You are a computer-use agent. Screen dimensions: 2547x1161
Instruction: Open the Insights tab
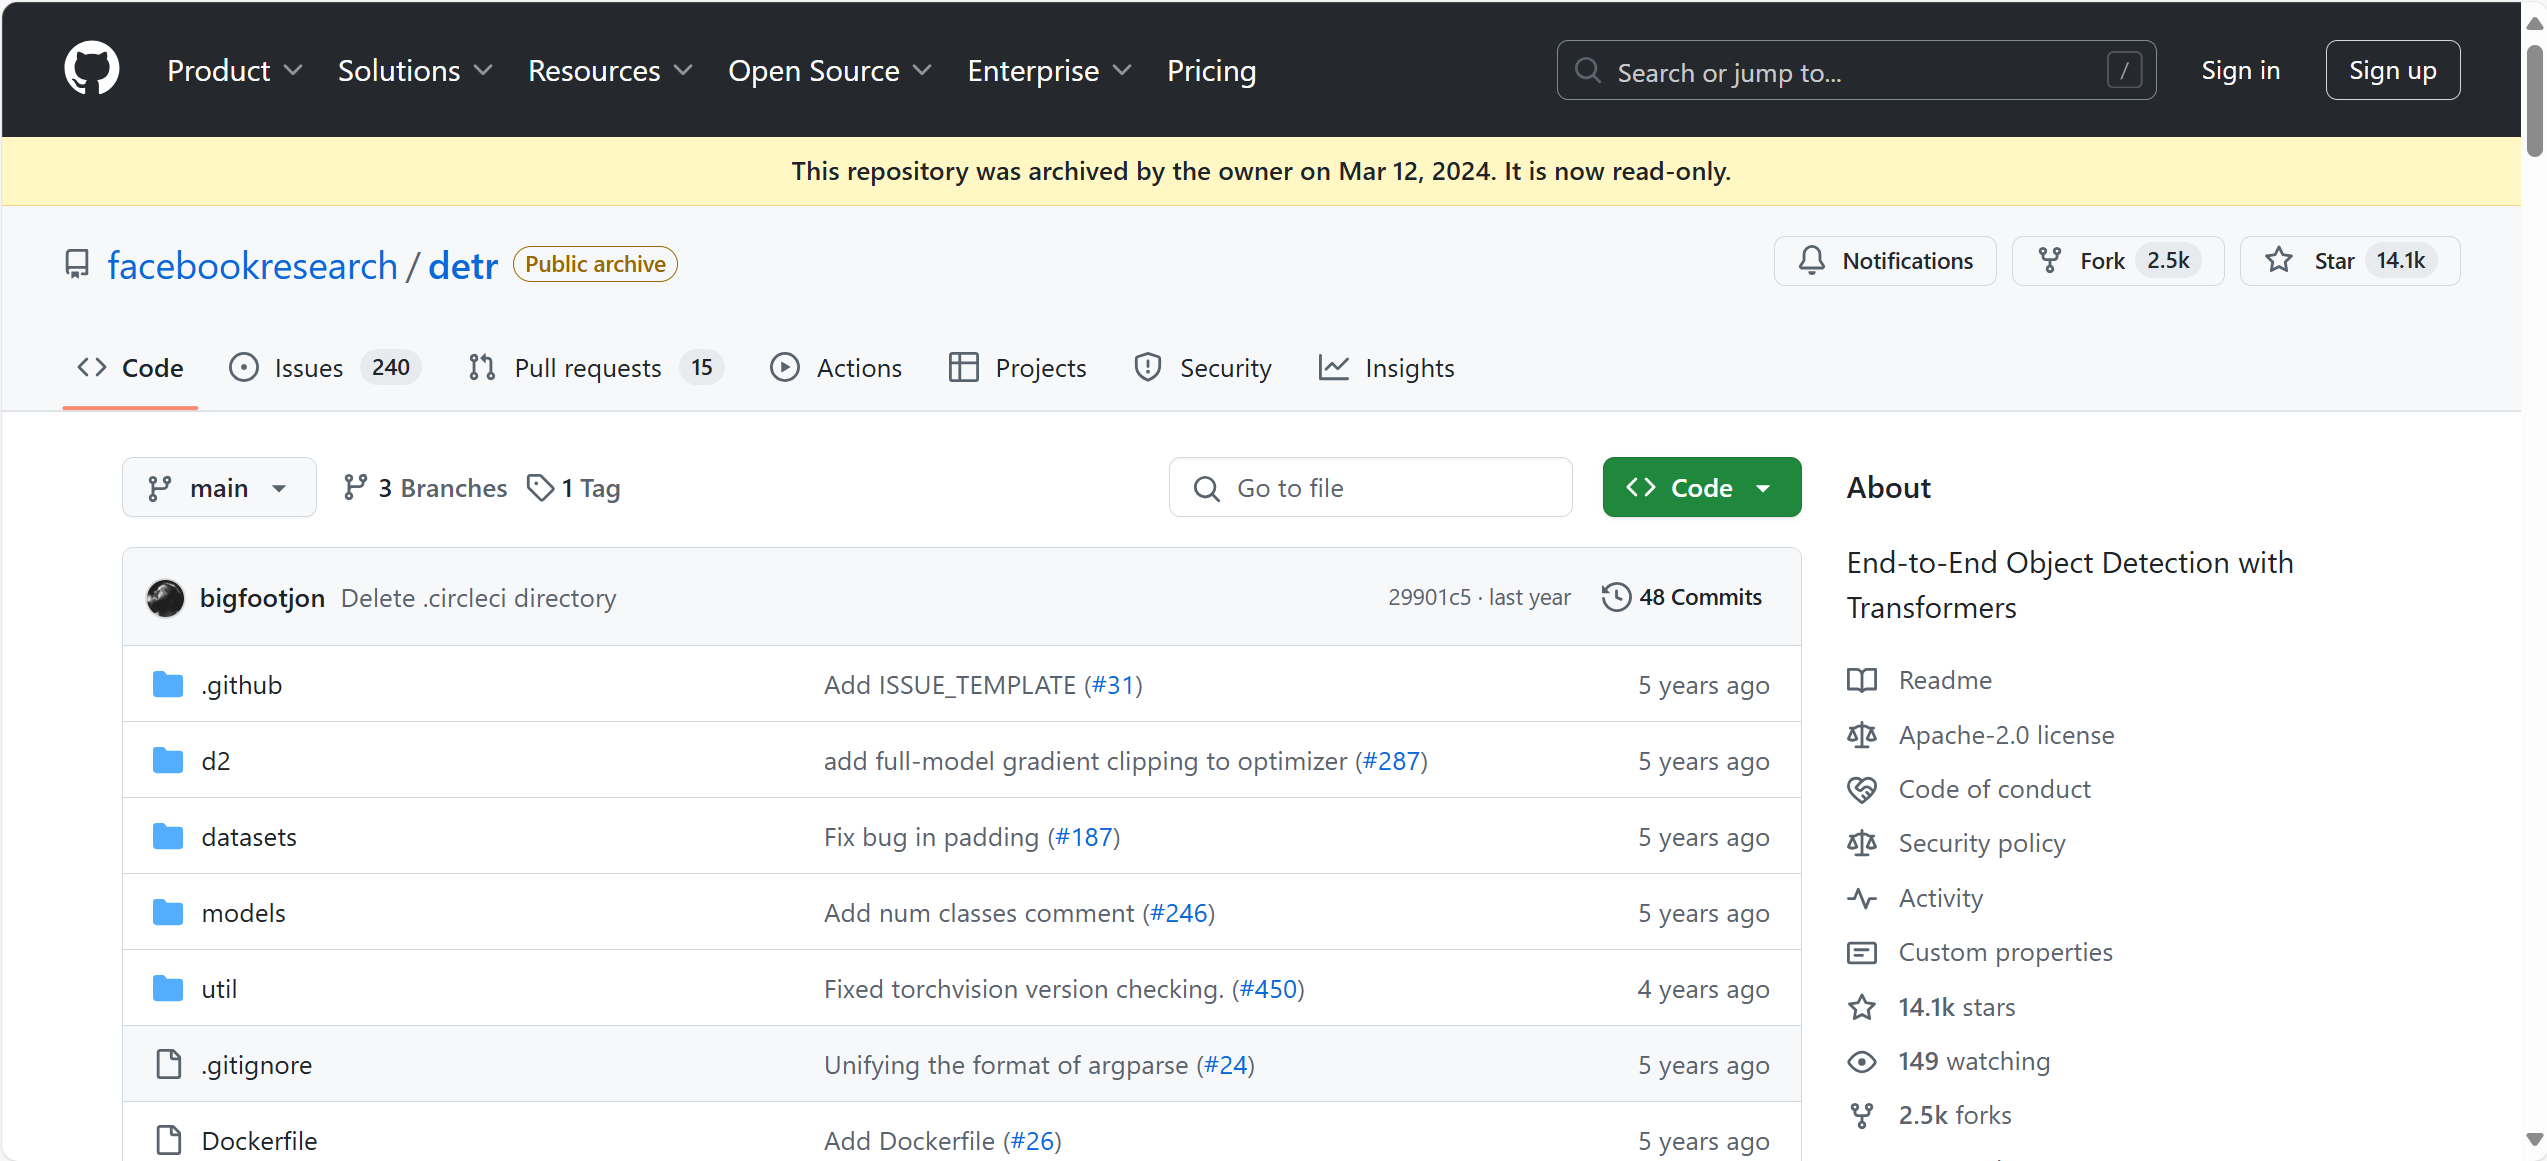pos(1386,368)
